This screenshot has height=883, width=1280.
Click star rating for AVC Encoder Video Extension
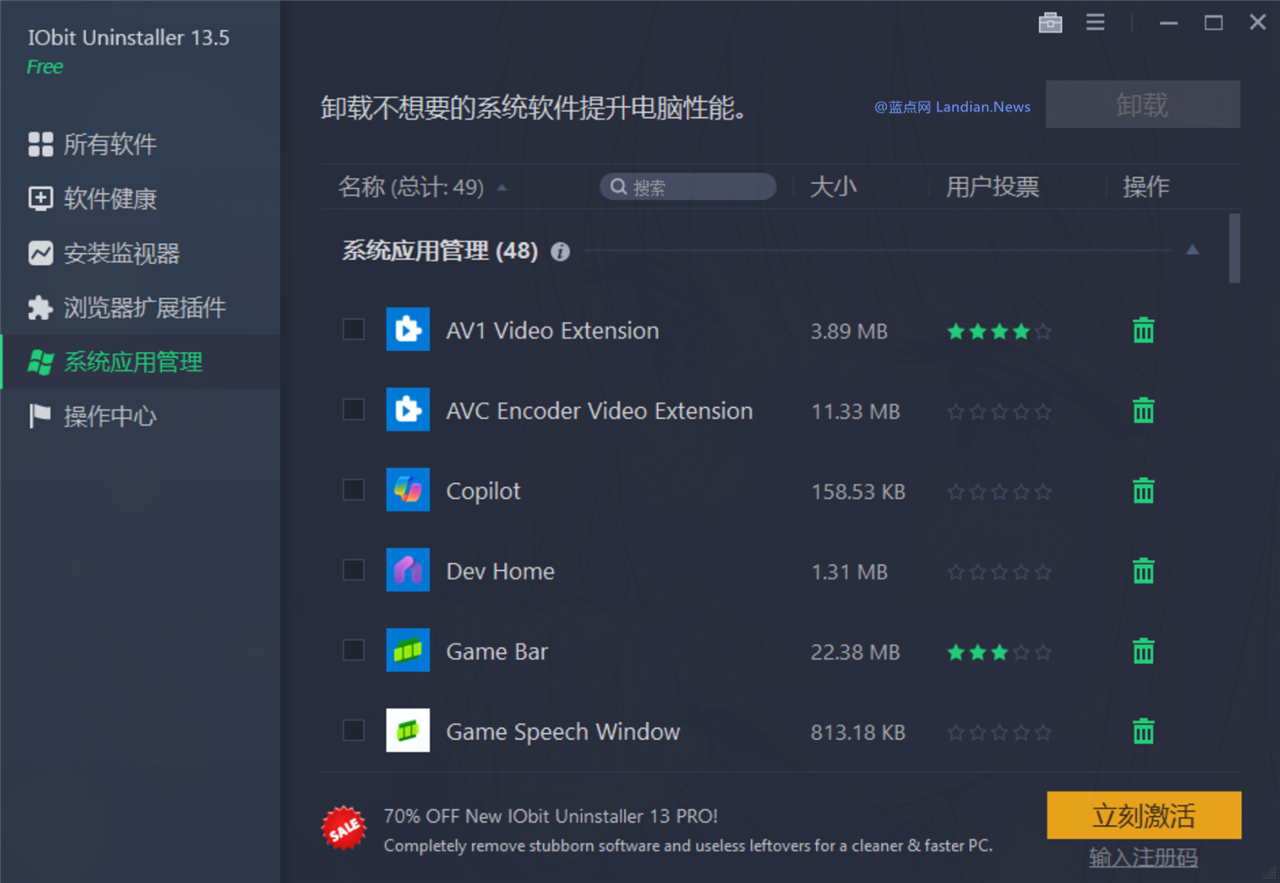[999, 411]
